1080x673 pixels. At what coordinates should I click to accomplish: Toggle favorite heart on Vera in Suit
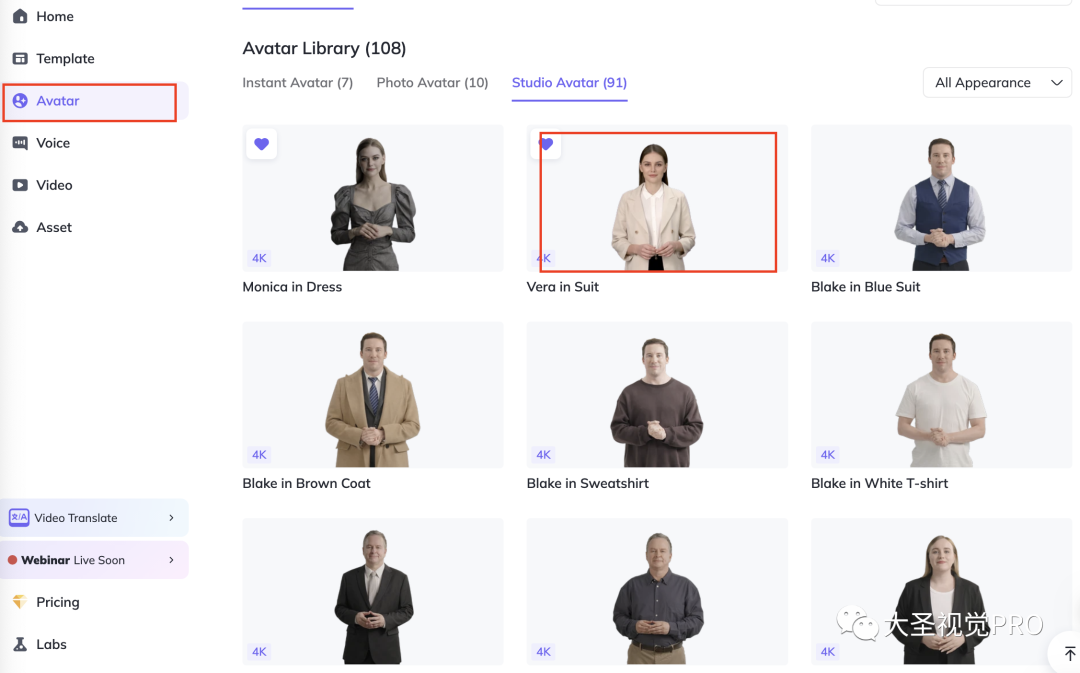click(545, 144)
